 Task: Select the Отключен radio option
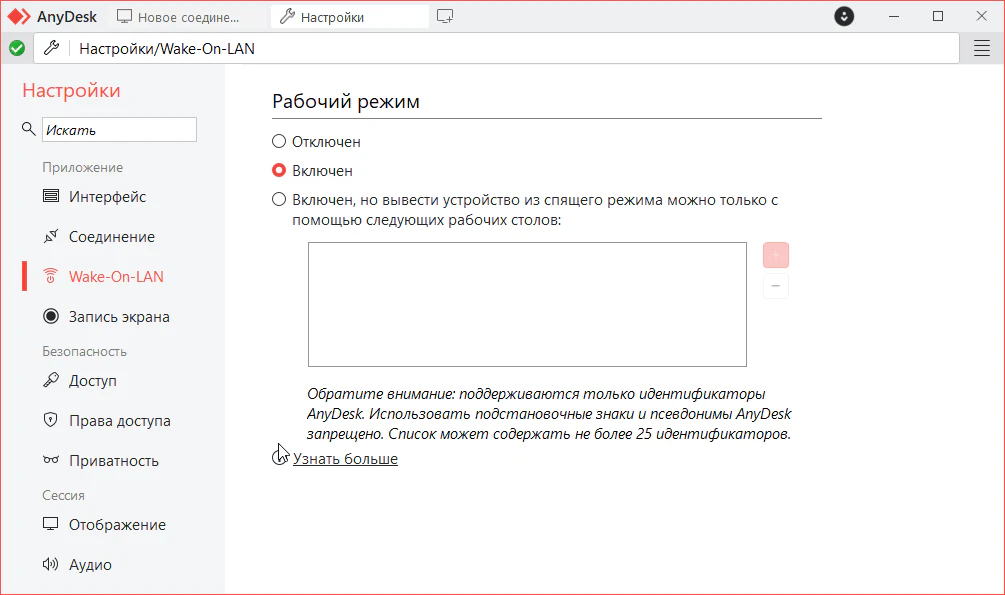coord(280,142)
